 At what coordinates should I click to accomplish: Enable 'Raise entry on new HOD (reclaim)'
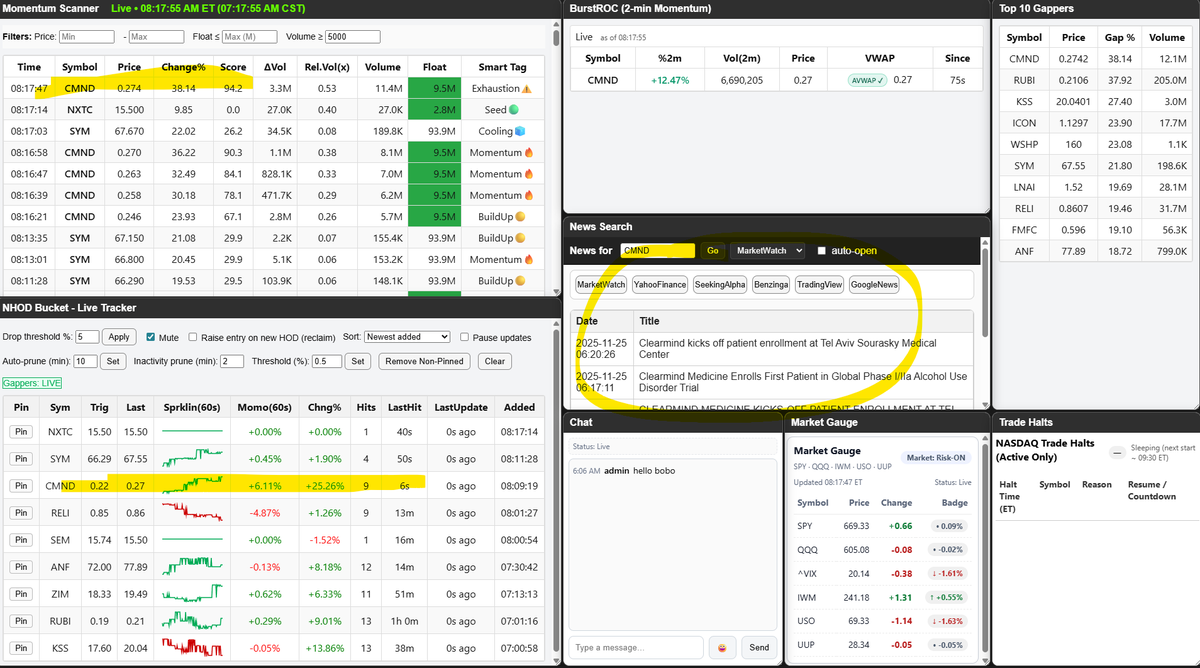pos(192,337)
